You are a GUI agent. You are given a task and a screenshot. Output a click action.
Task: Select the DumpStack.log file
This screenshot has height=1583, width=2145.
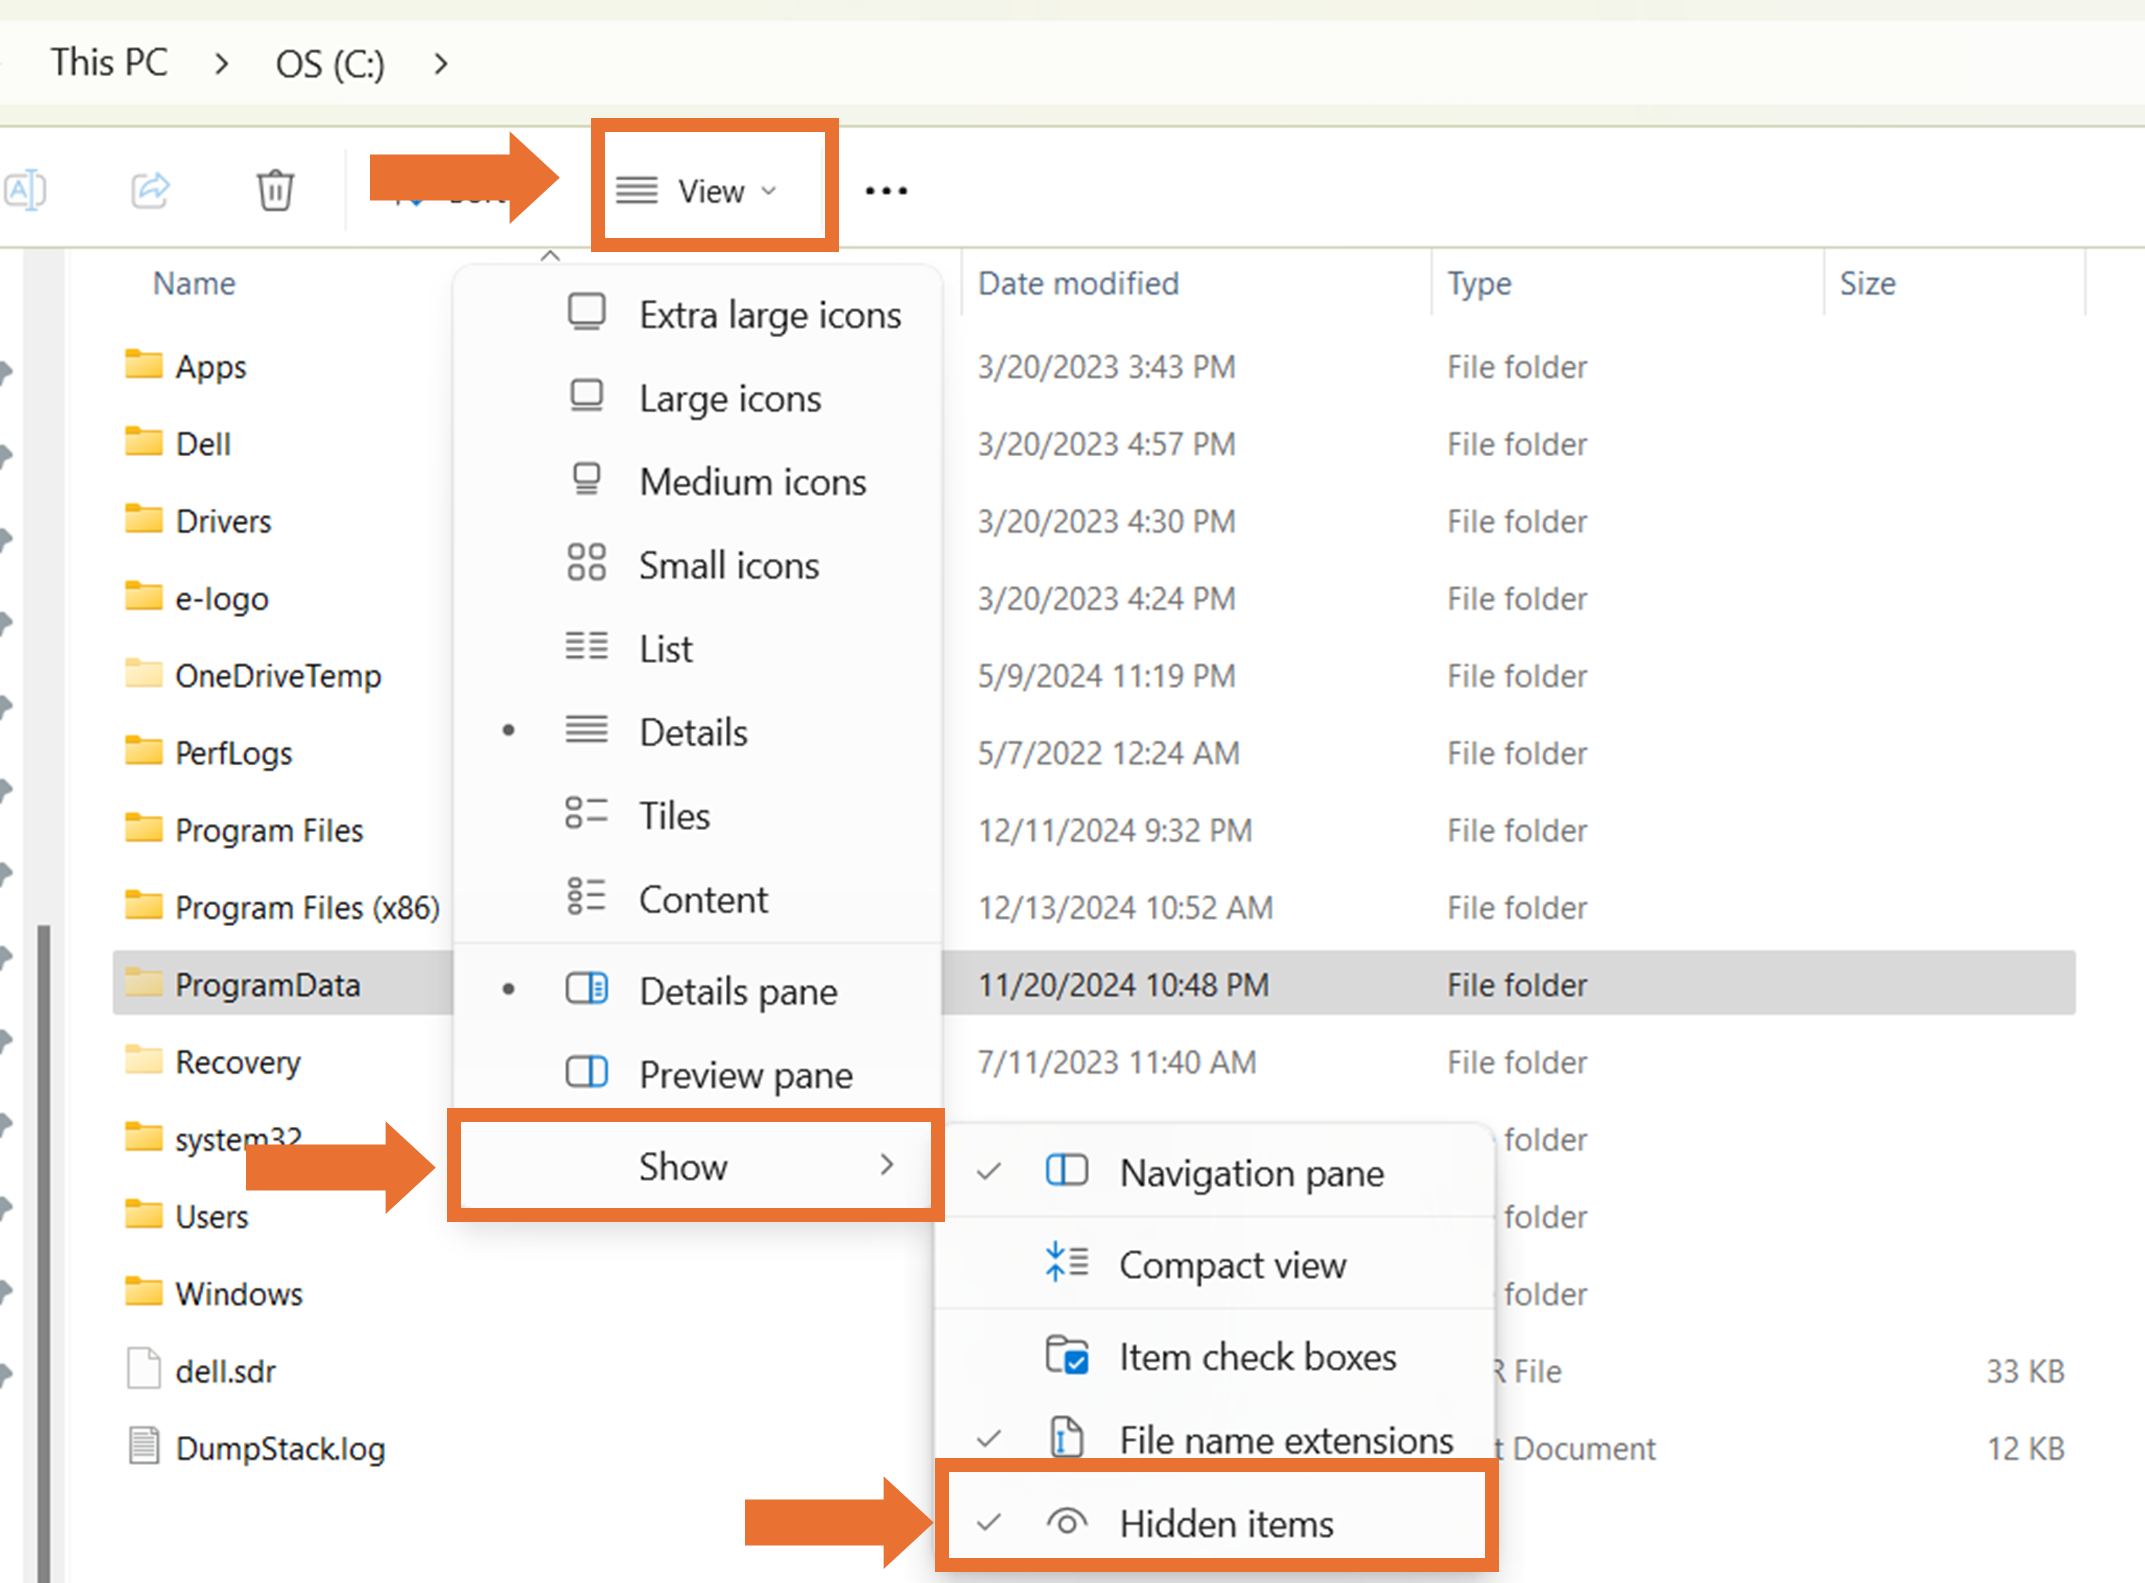pyautogui.click(x=279, y=1448)
